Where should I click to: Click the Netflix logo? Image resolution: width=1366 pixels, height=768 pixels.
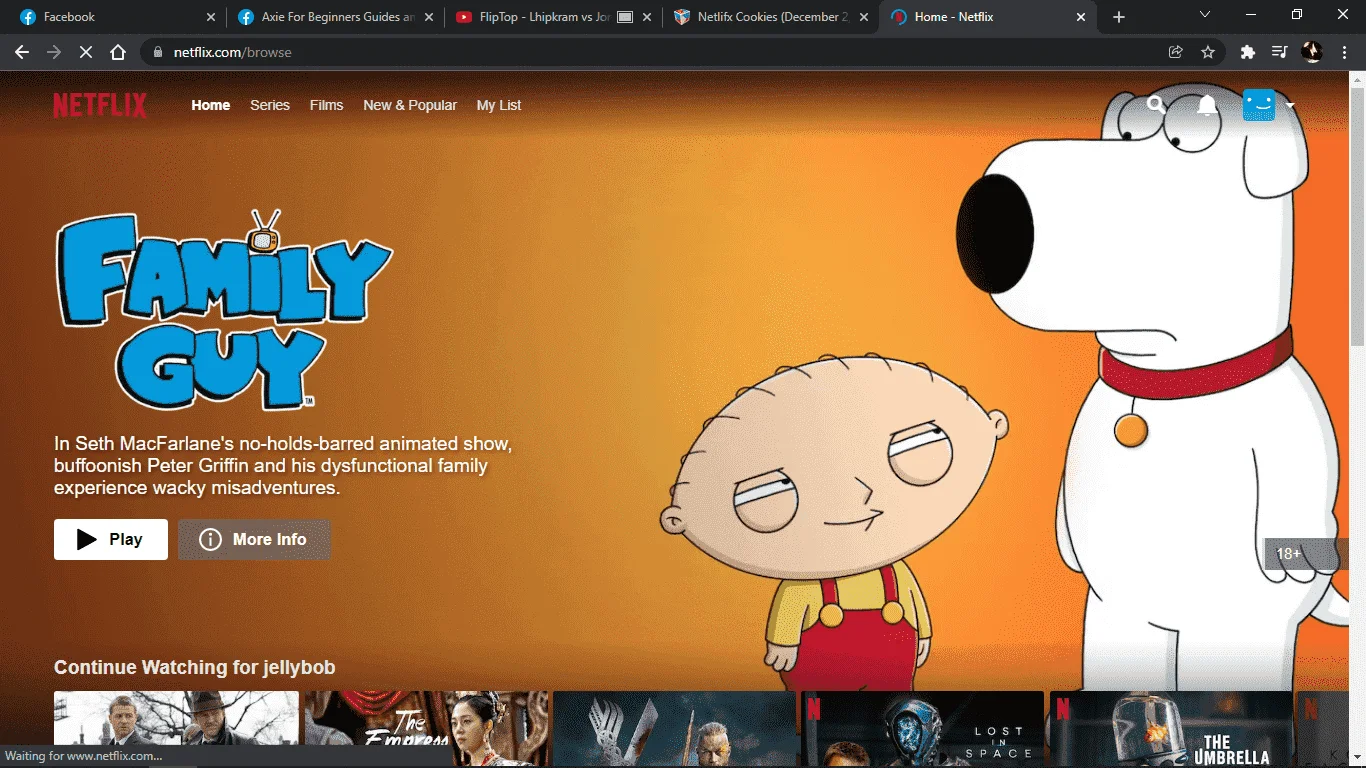[100, 105]
